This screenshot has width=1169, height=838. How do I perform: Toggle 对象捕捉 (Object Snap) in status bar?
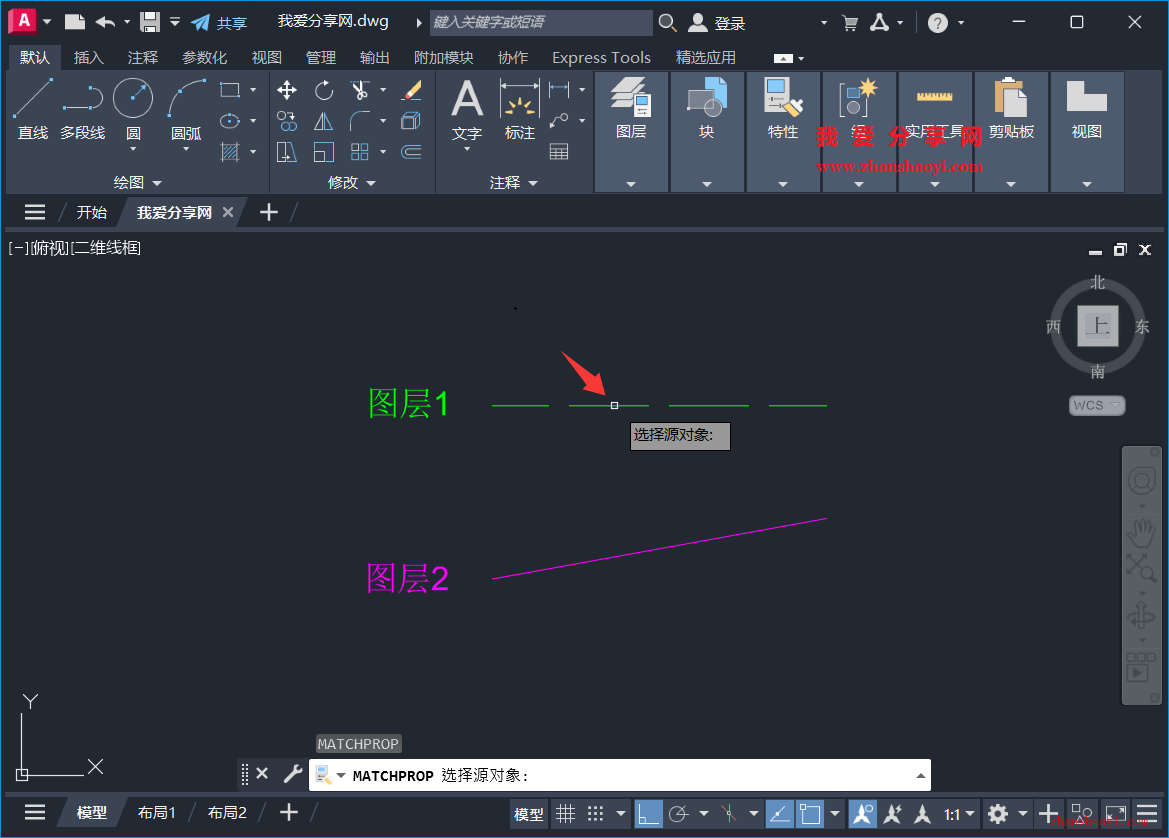pyautogui.click(x=811, y=813)
